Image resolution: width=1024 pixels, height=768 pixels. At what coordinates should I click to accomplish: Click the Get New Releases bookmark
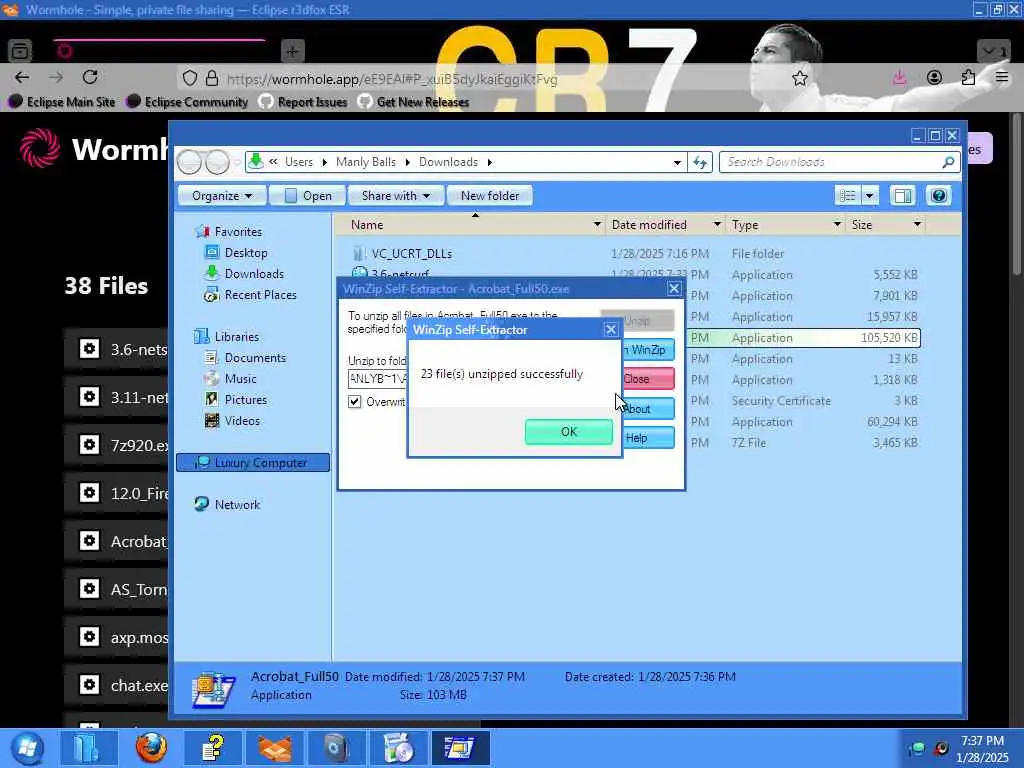tap(414, 102)
